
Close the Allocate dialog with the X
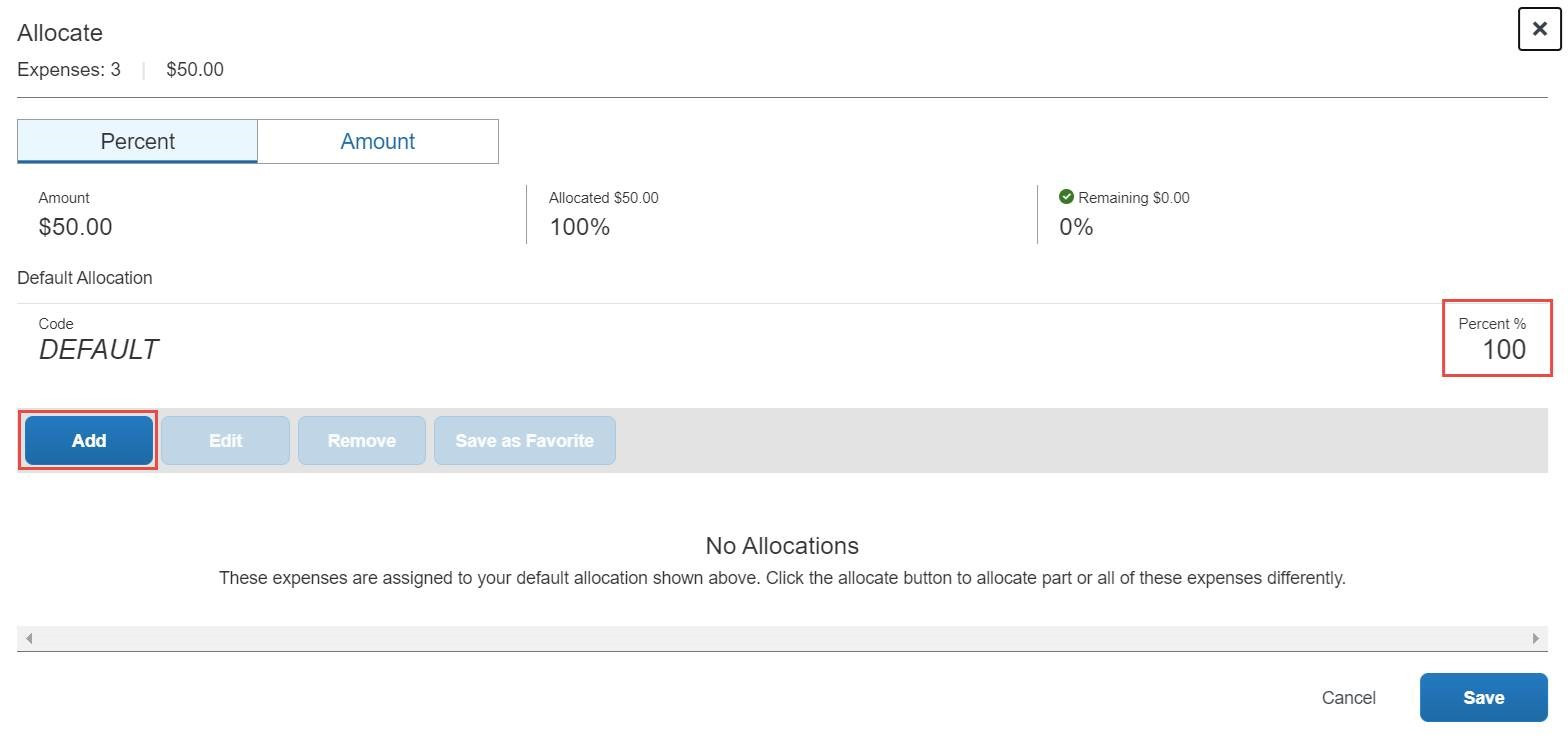(x=1539, y=29)
